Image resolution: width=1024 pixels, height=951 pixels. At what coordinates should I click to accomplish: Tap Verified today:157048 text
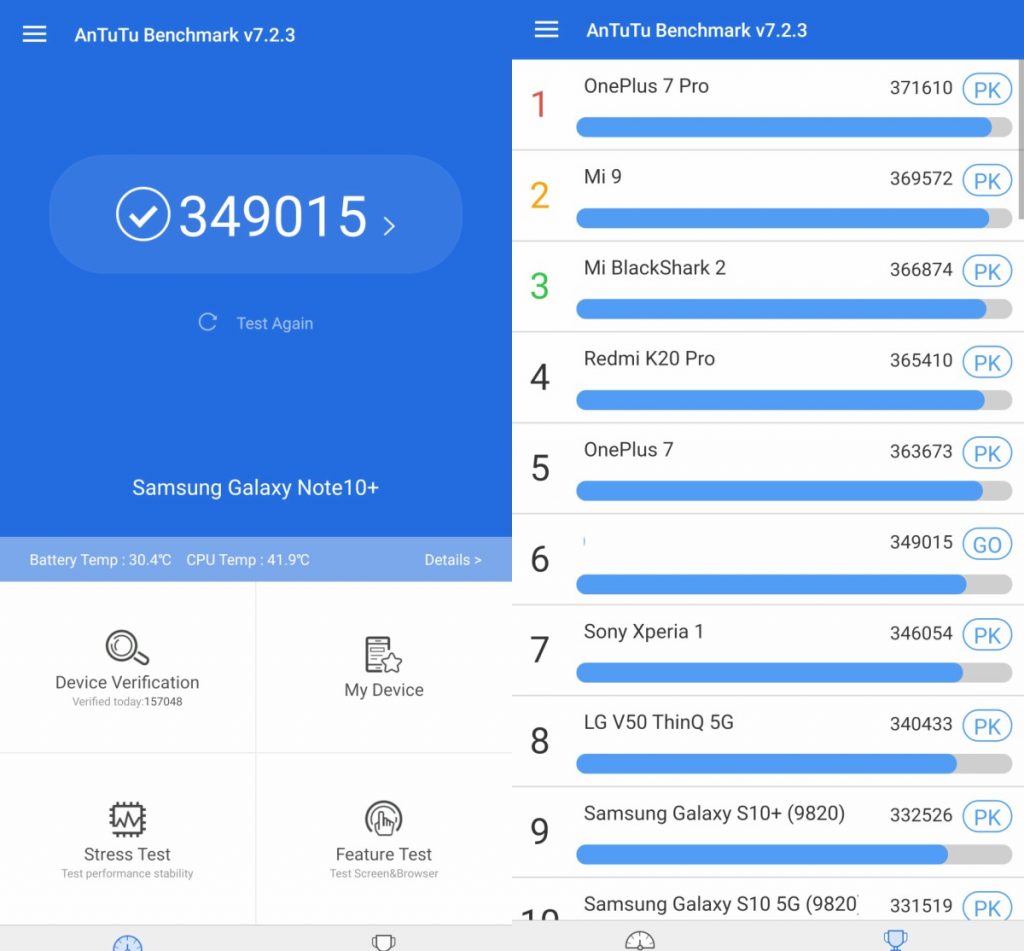point(127,701)
